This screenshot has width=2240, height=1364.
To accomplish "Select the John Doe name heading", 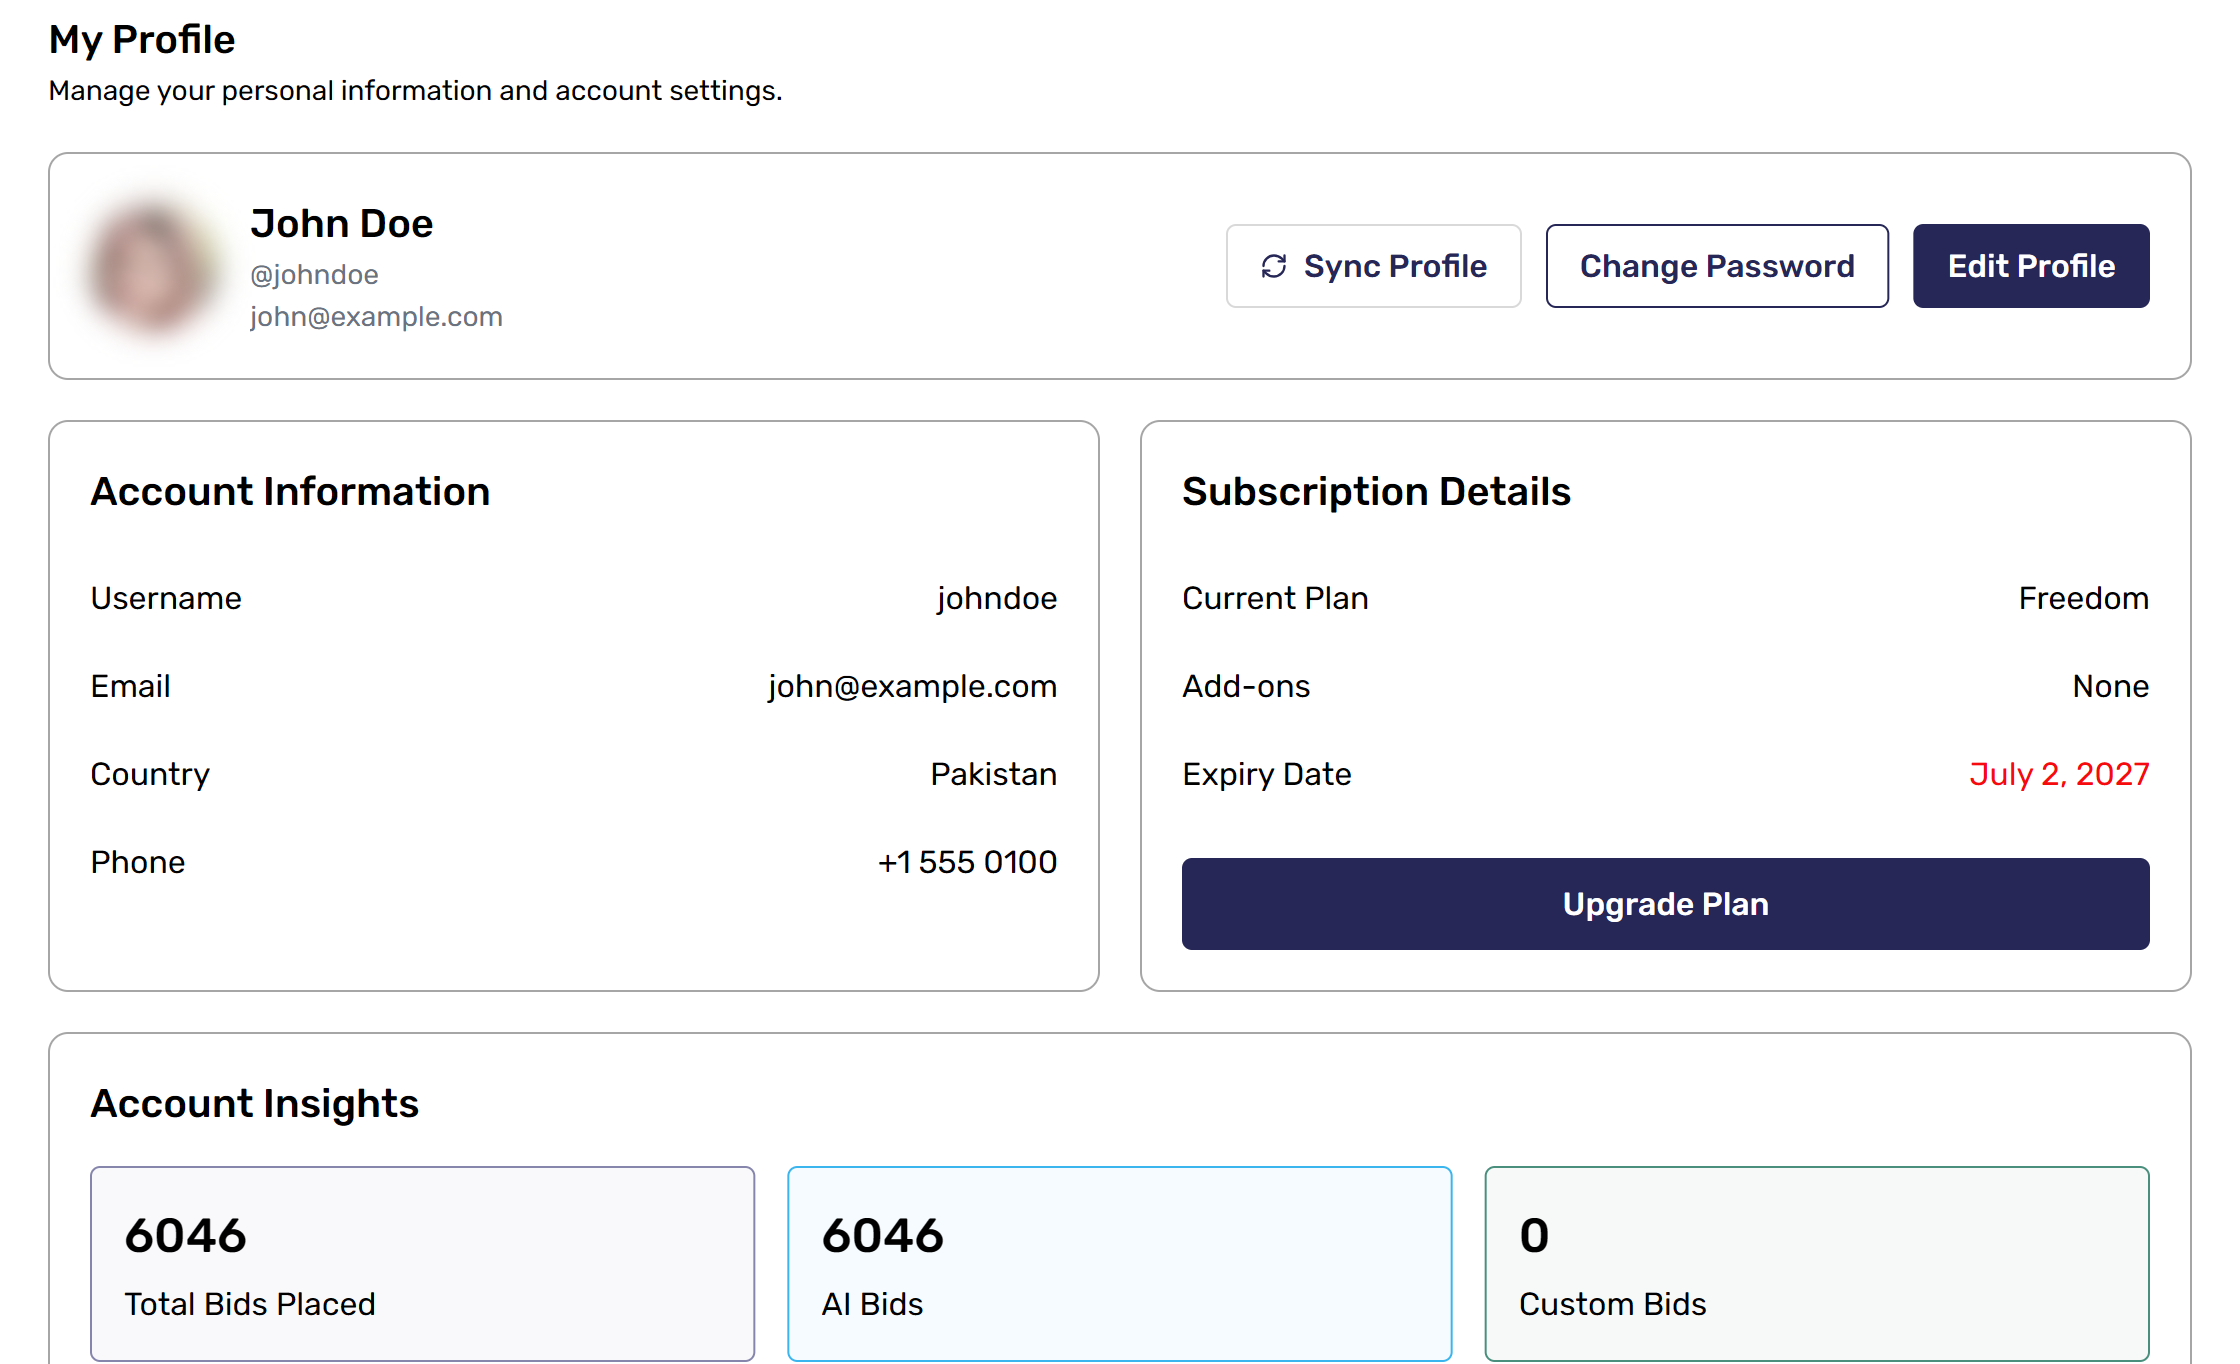I will click(342, 223).
